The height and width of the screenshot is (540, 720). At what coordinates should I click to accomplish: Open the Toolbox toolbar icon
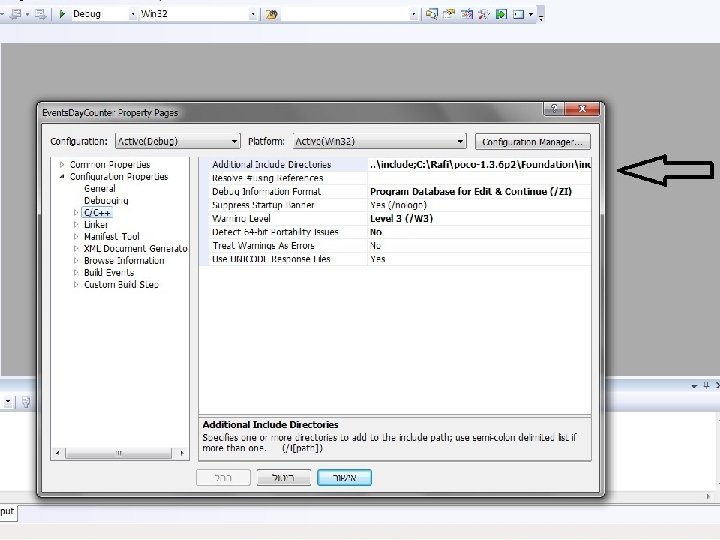pyautogui.click(x=484, y=14)
